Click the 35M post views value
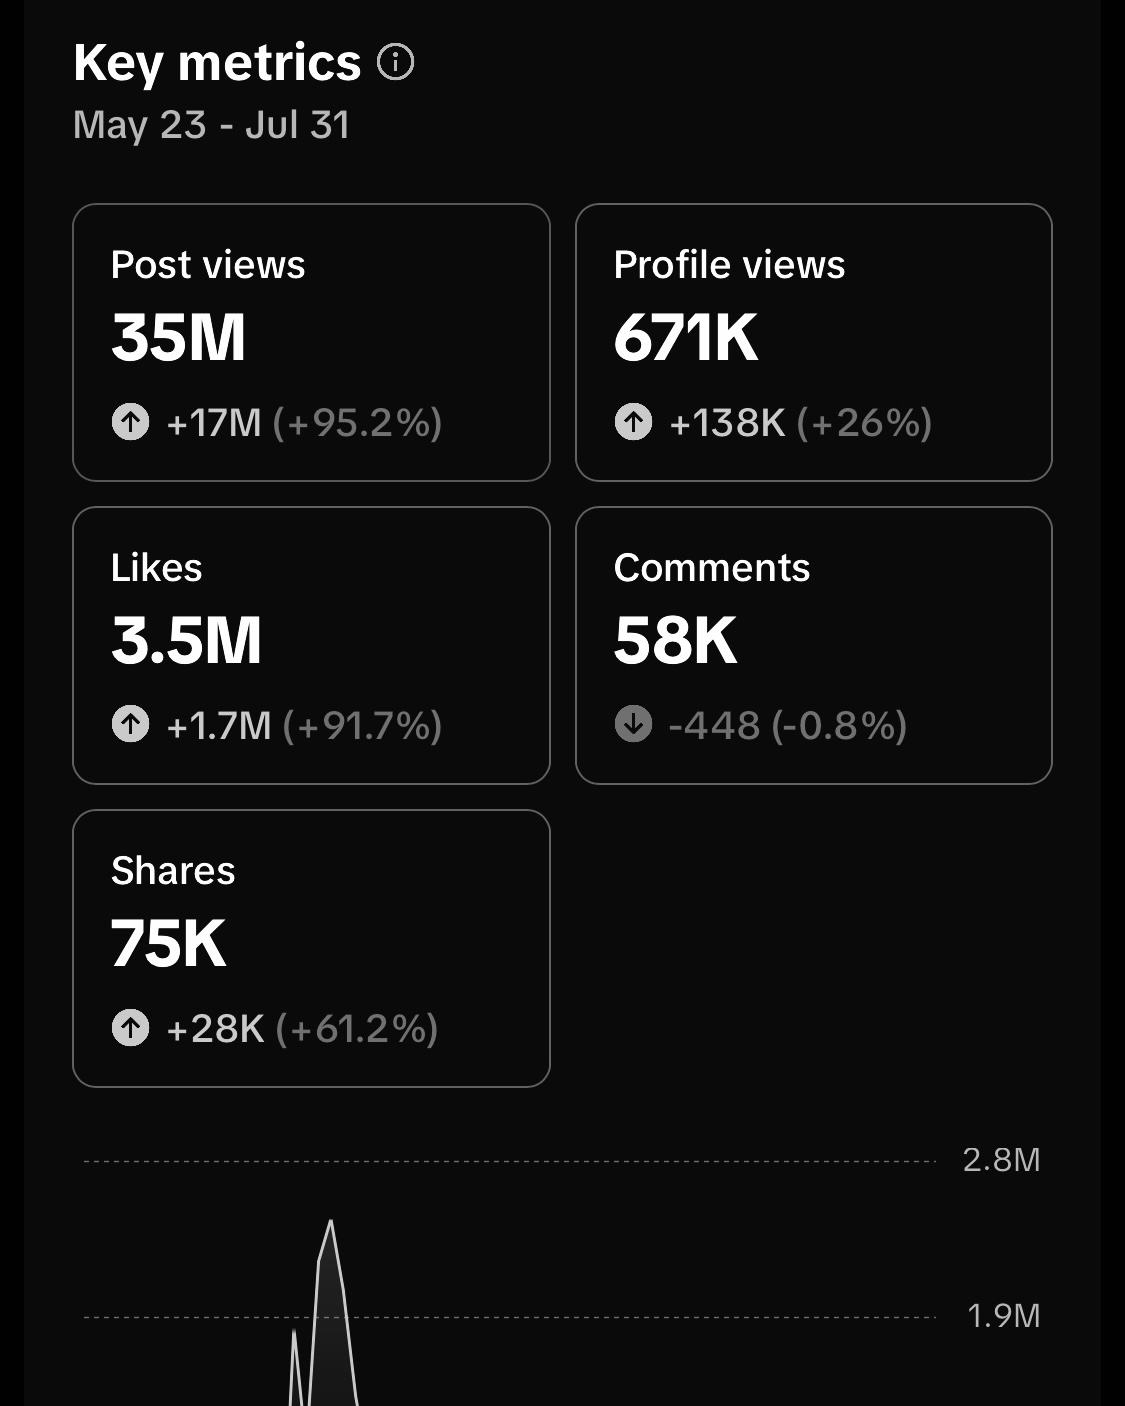1125x1406 pixels. 179,338
